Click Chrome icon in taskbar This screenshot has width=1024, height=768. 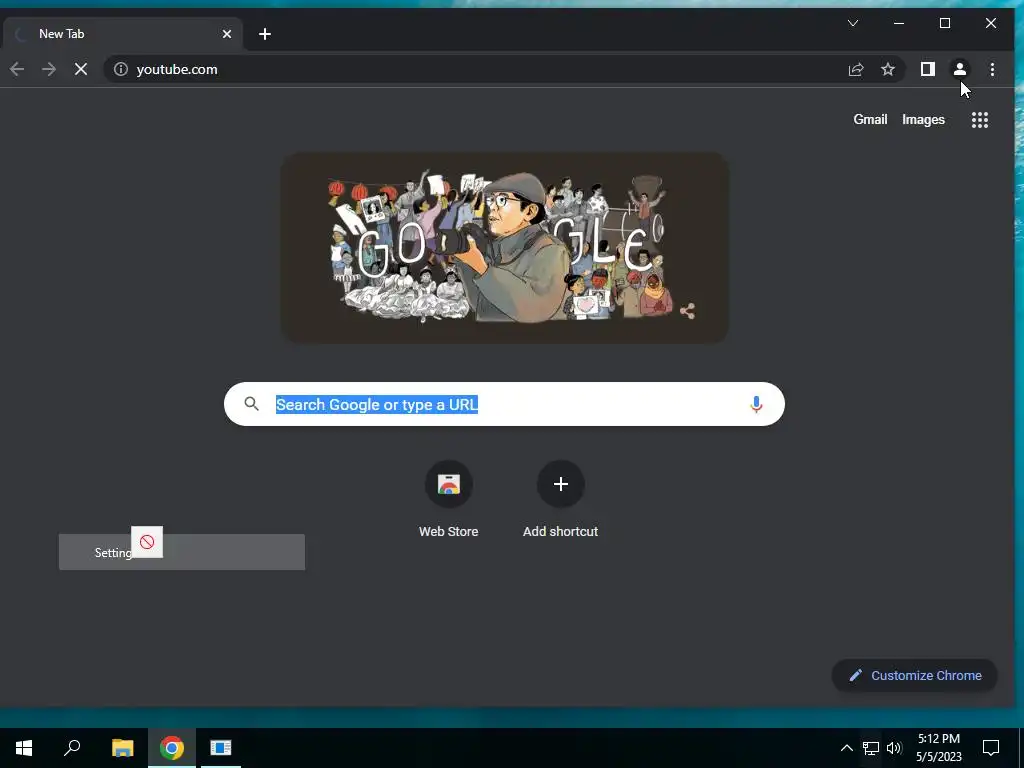(x=172, y=748)
